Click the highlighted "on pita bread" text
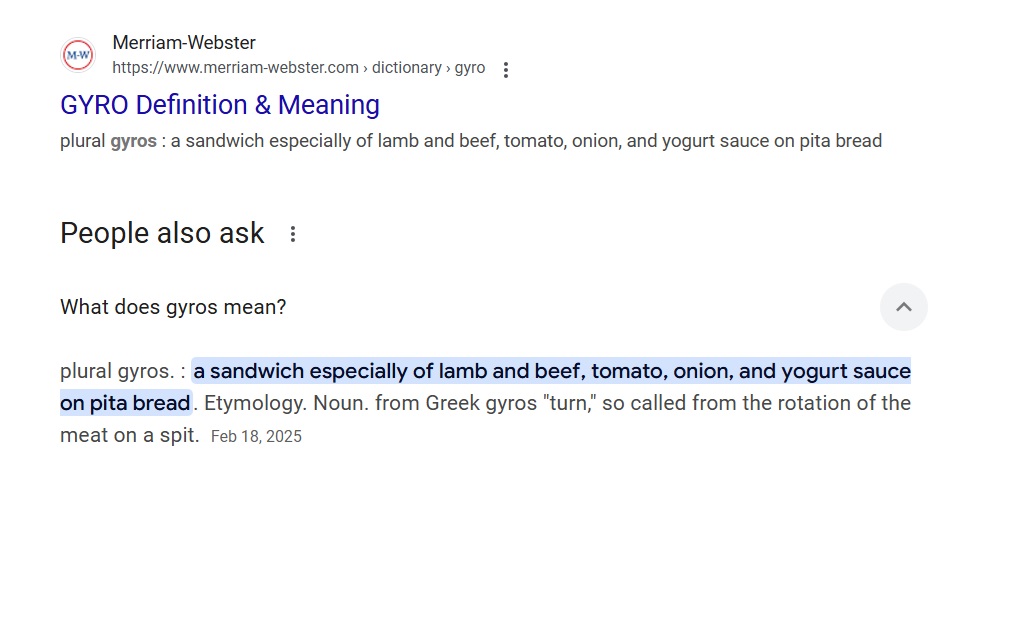The height and width of the screenshot is (643, 1014). pyautogui.click(x=125, y=404)
